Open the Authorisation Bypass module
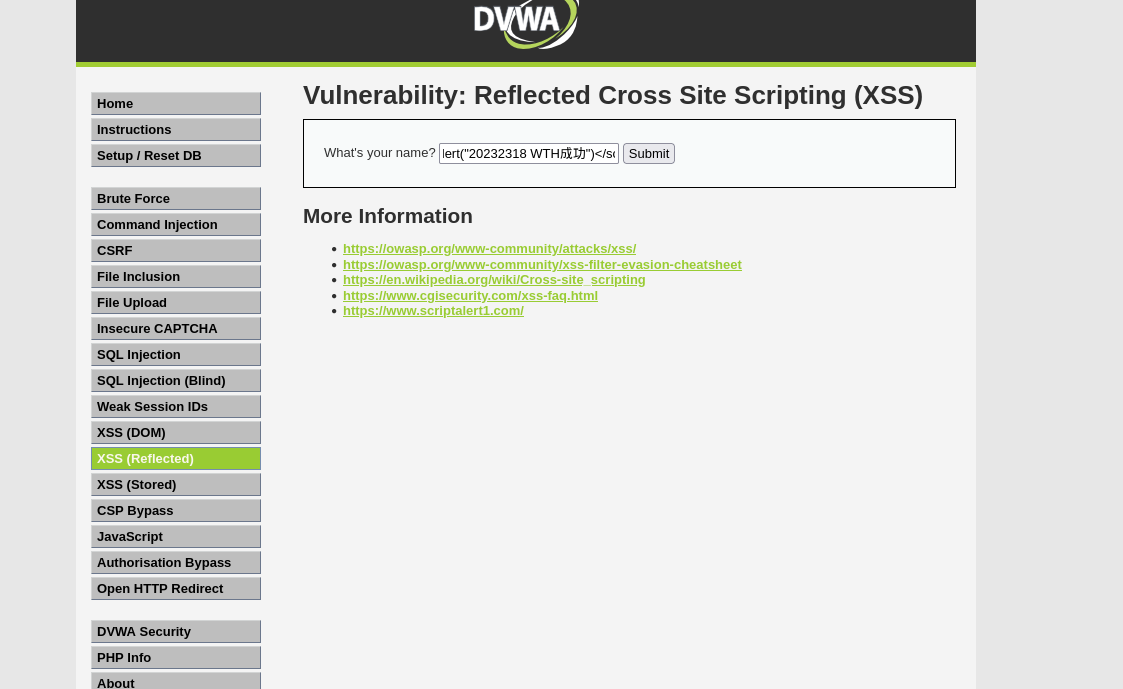This screenshot has width=1123, height=689. click(x=175, y=563)
